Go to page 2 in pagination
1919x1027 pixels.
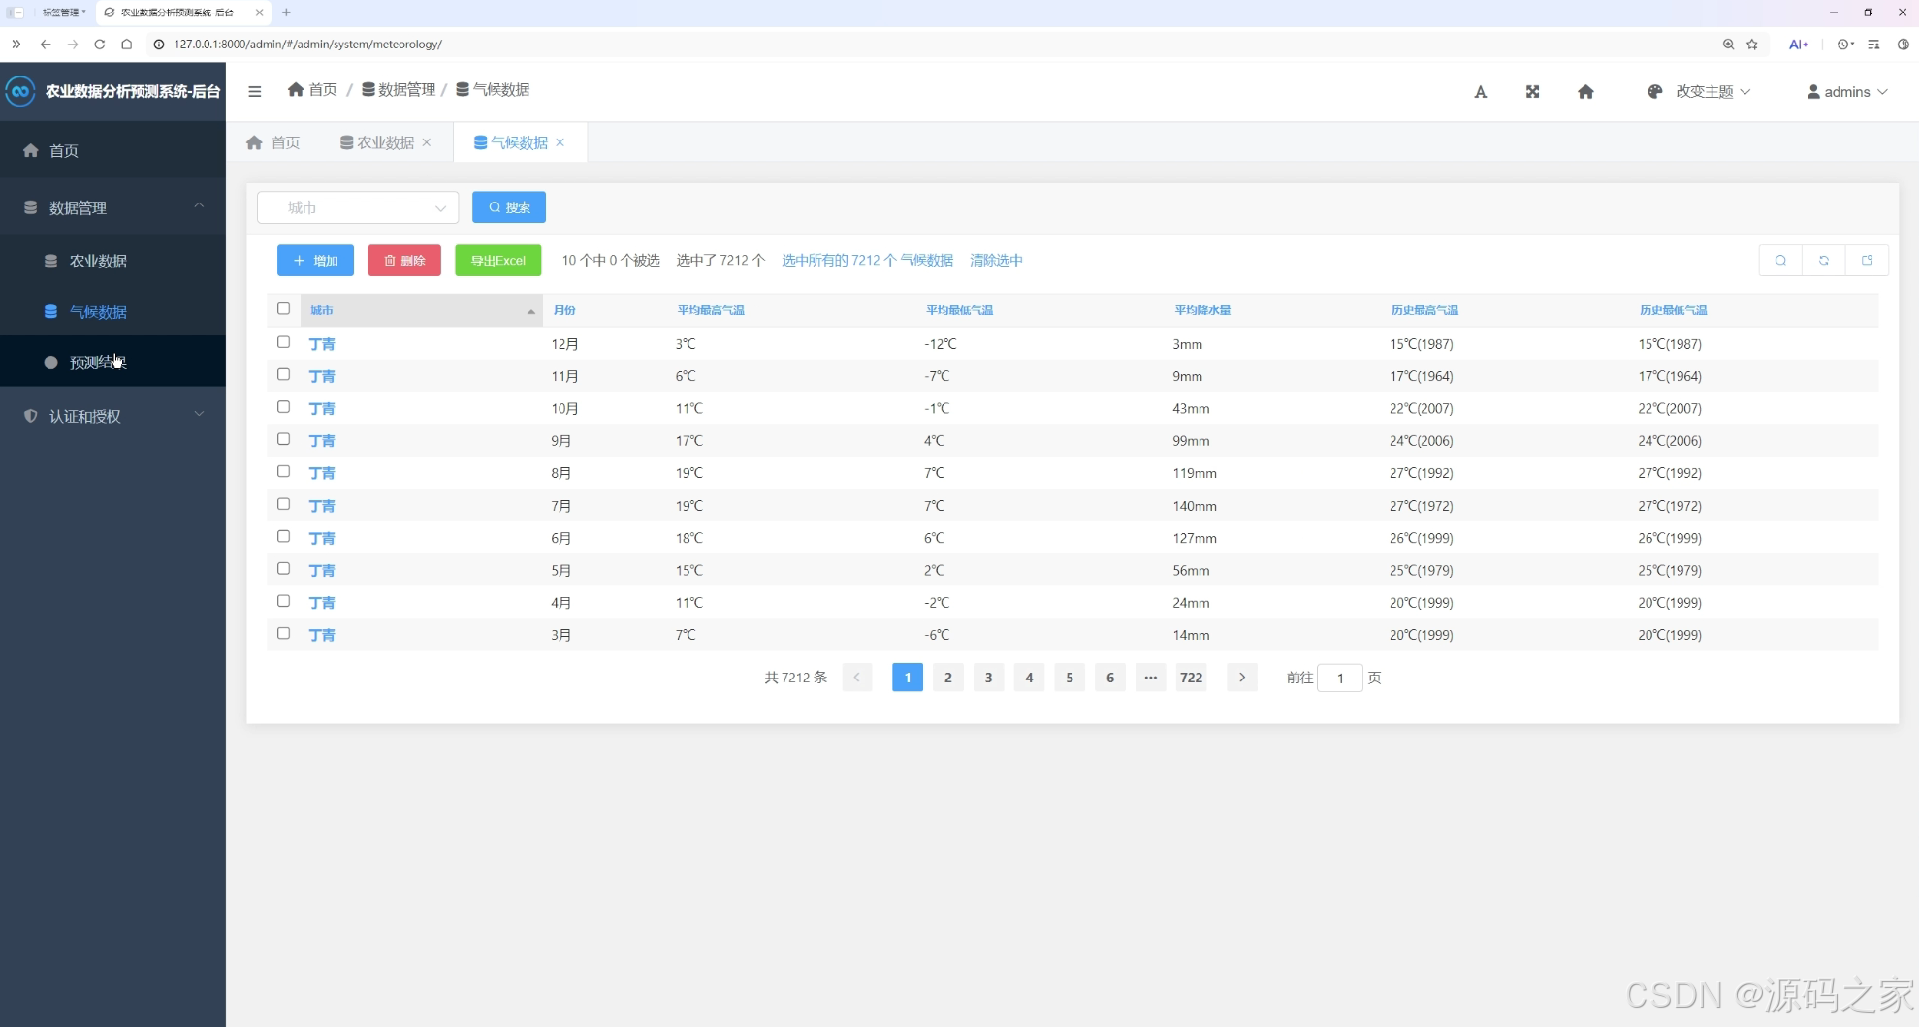pos(948,677)
